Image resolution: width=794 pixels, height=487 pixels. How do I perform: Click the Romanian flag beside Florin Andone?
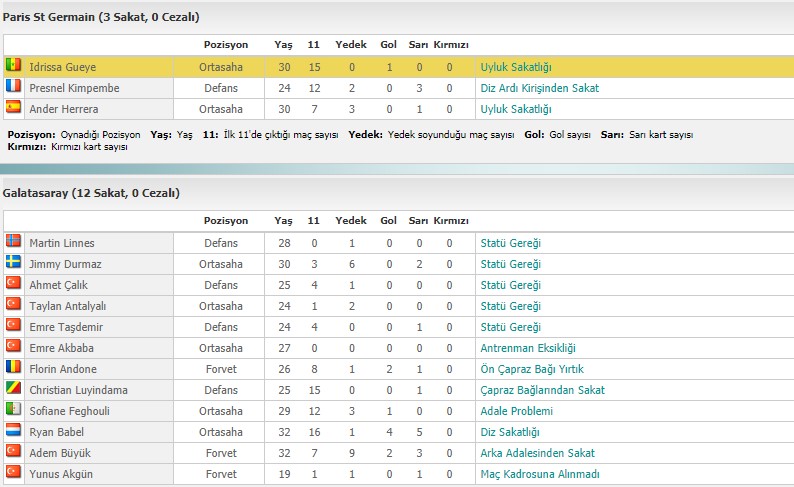[14, 367]
